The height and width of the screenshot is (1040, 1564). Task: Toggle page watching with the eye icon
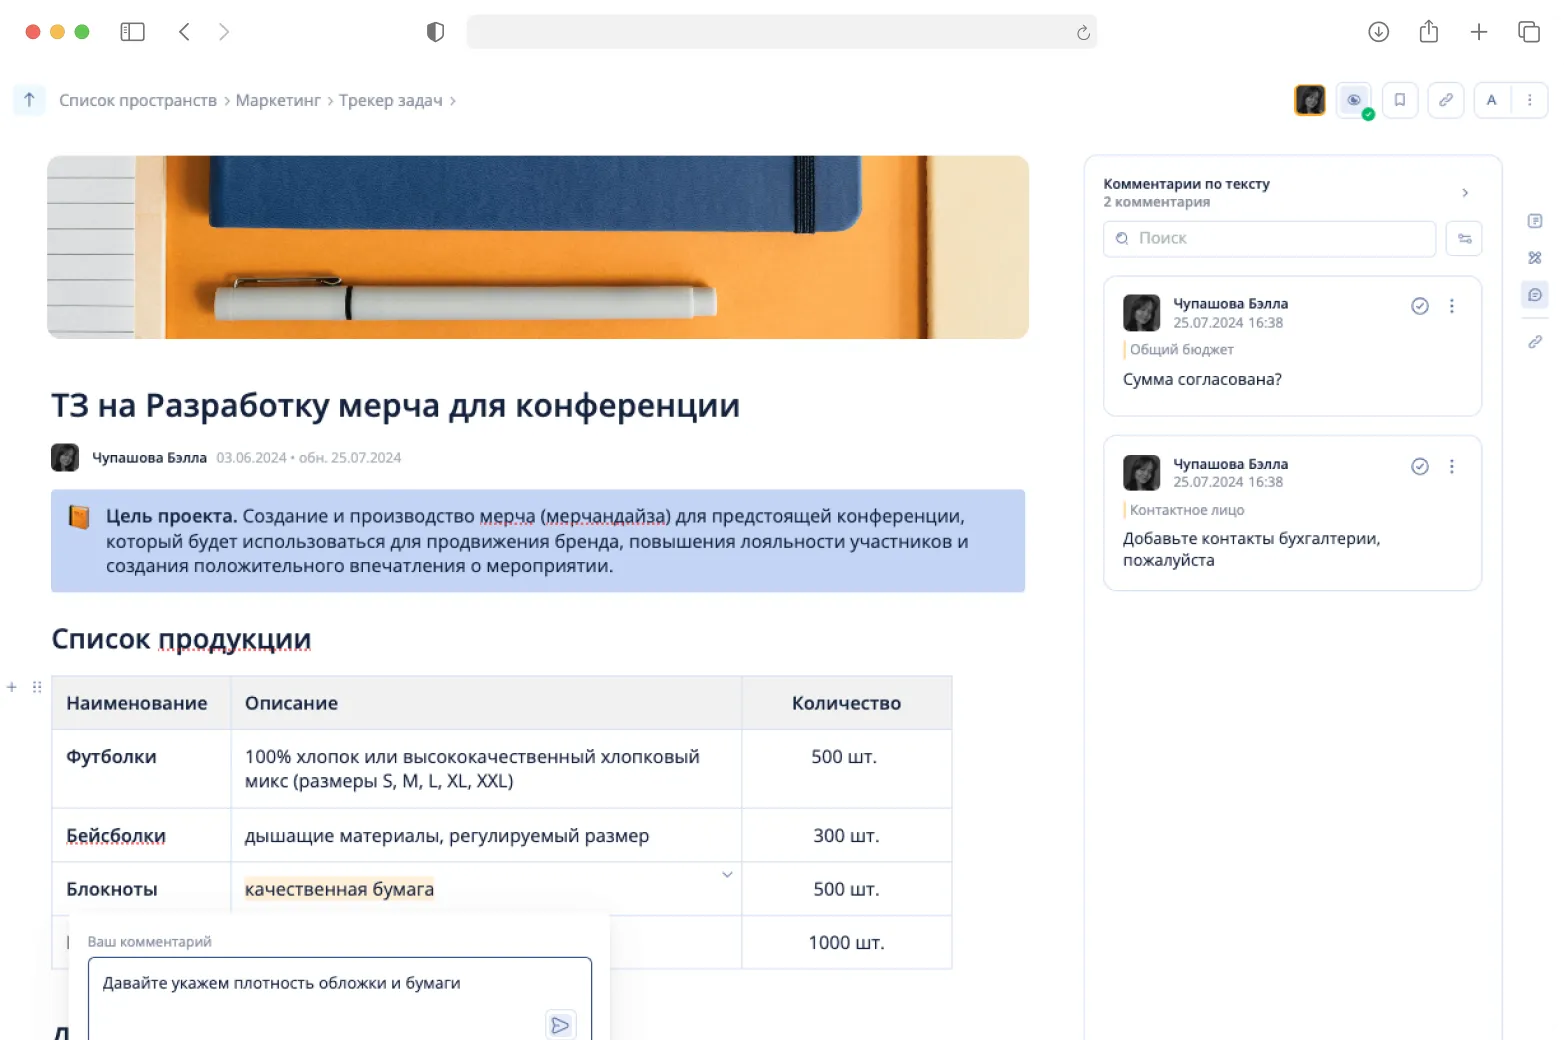click(x=1354, y=100)
